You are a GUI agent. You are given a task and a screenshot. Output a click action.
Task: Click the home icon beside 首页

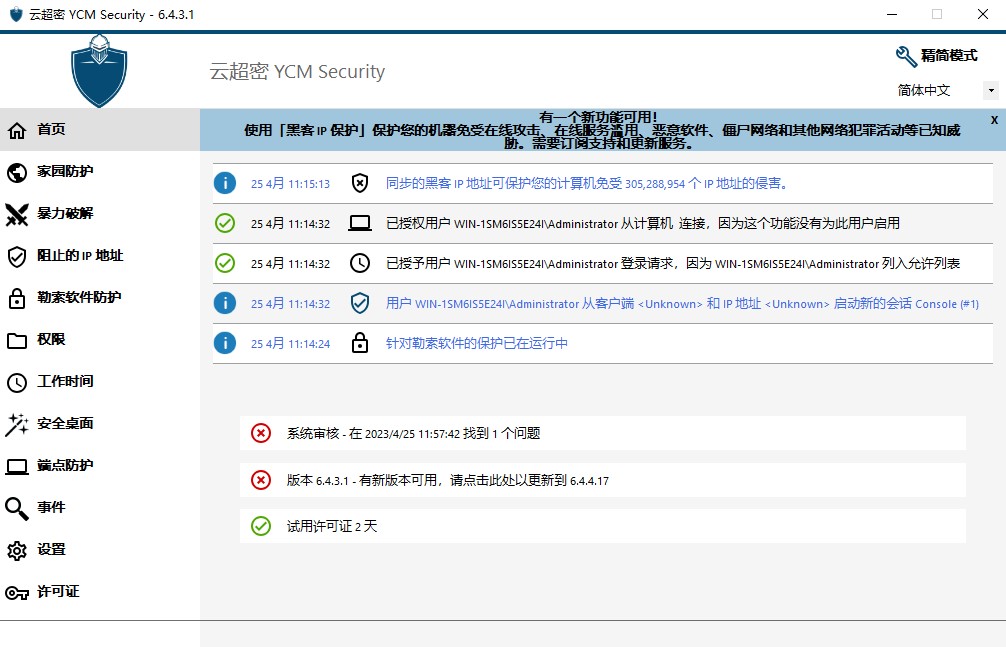tap(17, 130)
